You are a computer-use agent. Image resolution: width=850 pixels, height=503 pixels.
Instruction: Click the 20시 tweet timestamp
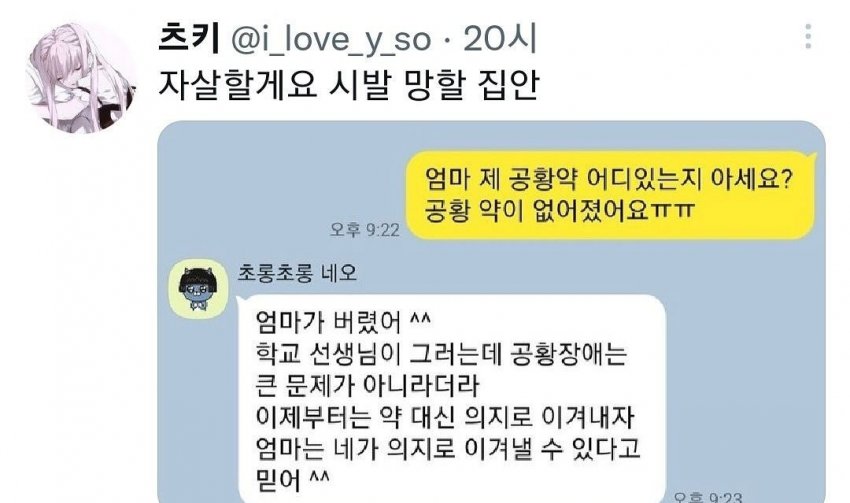click(x=499, y=38)
